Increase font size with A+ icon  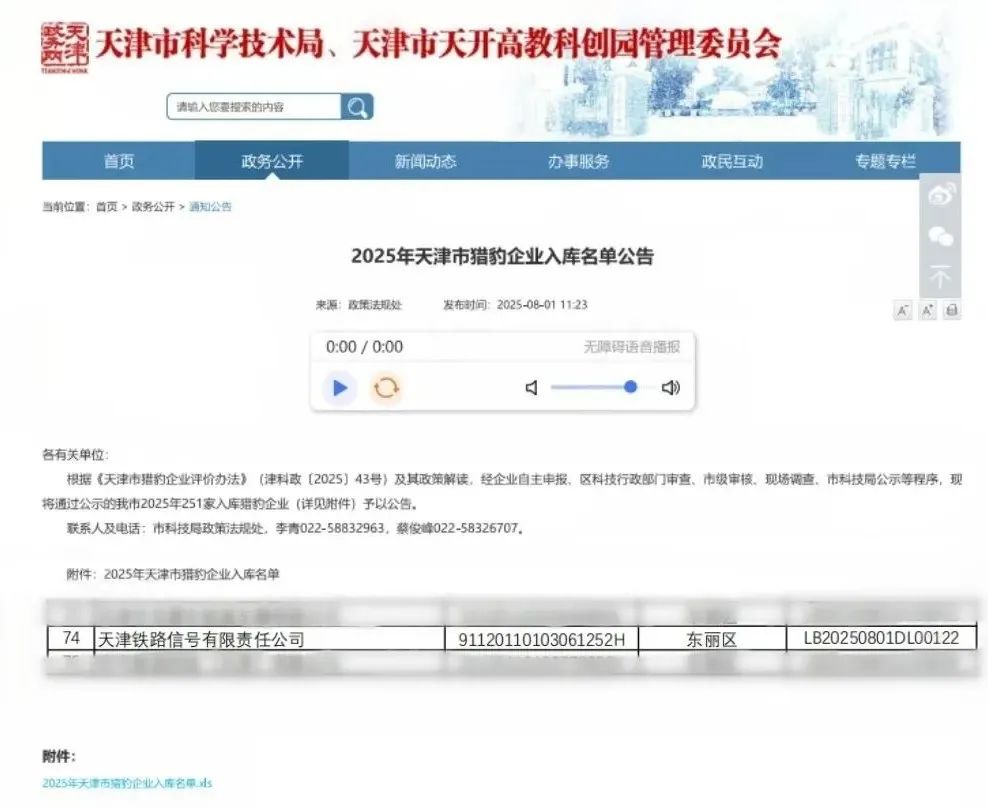(x=928, y=310)
